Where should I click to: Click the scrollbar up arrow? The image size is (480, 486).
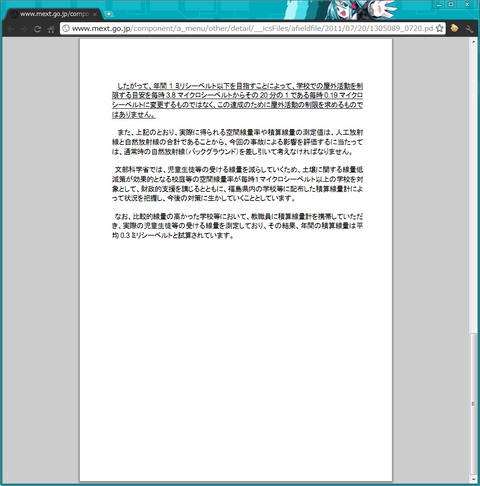(473, 42)
